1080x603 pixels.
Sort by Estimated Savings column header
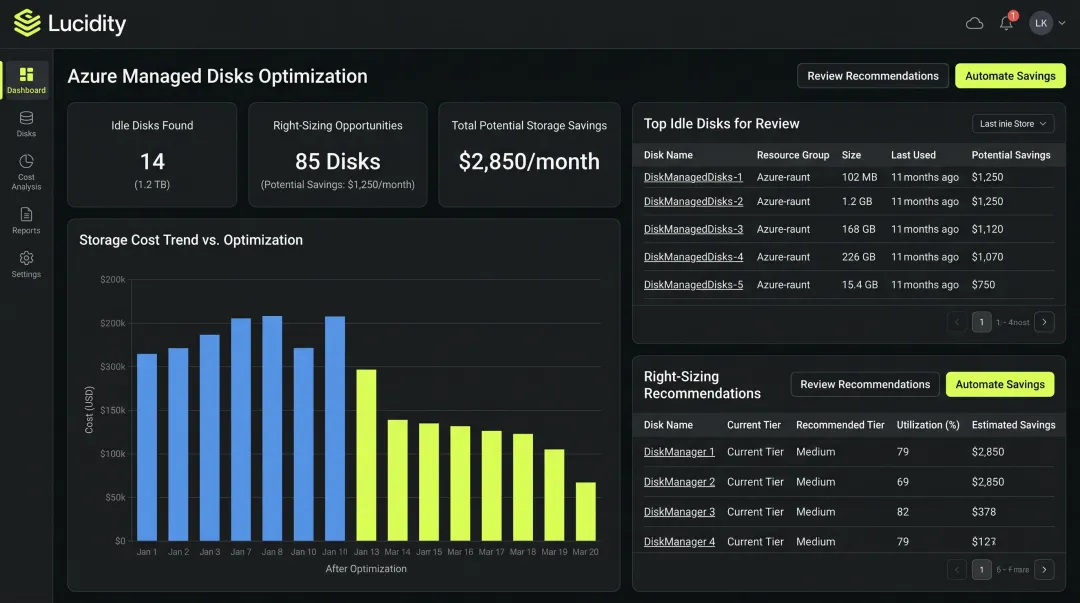pos(1013,425)
